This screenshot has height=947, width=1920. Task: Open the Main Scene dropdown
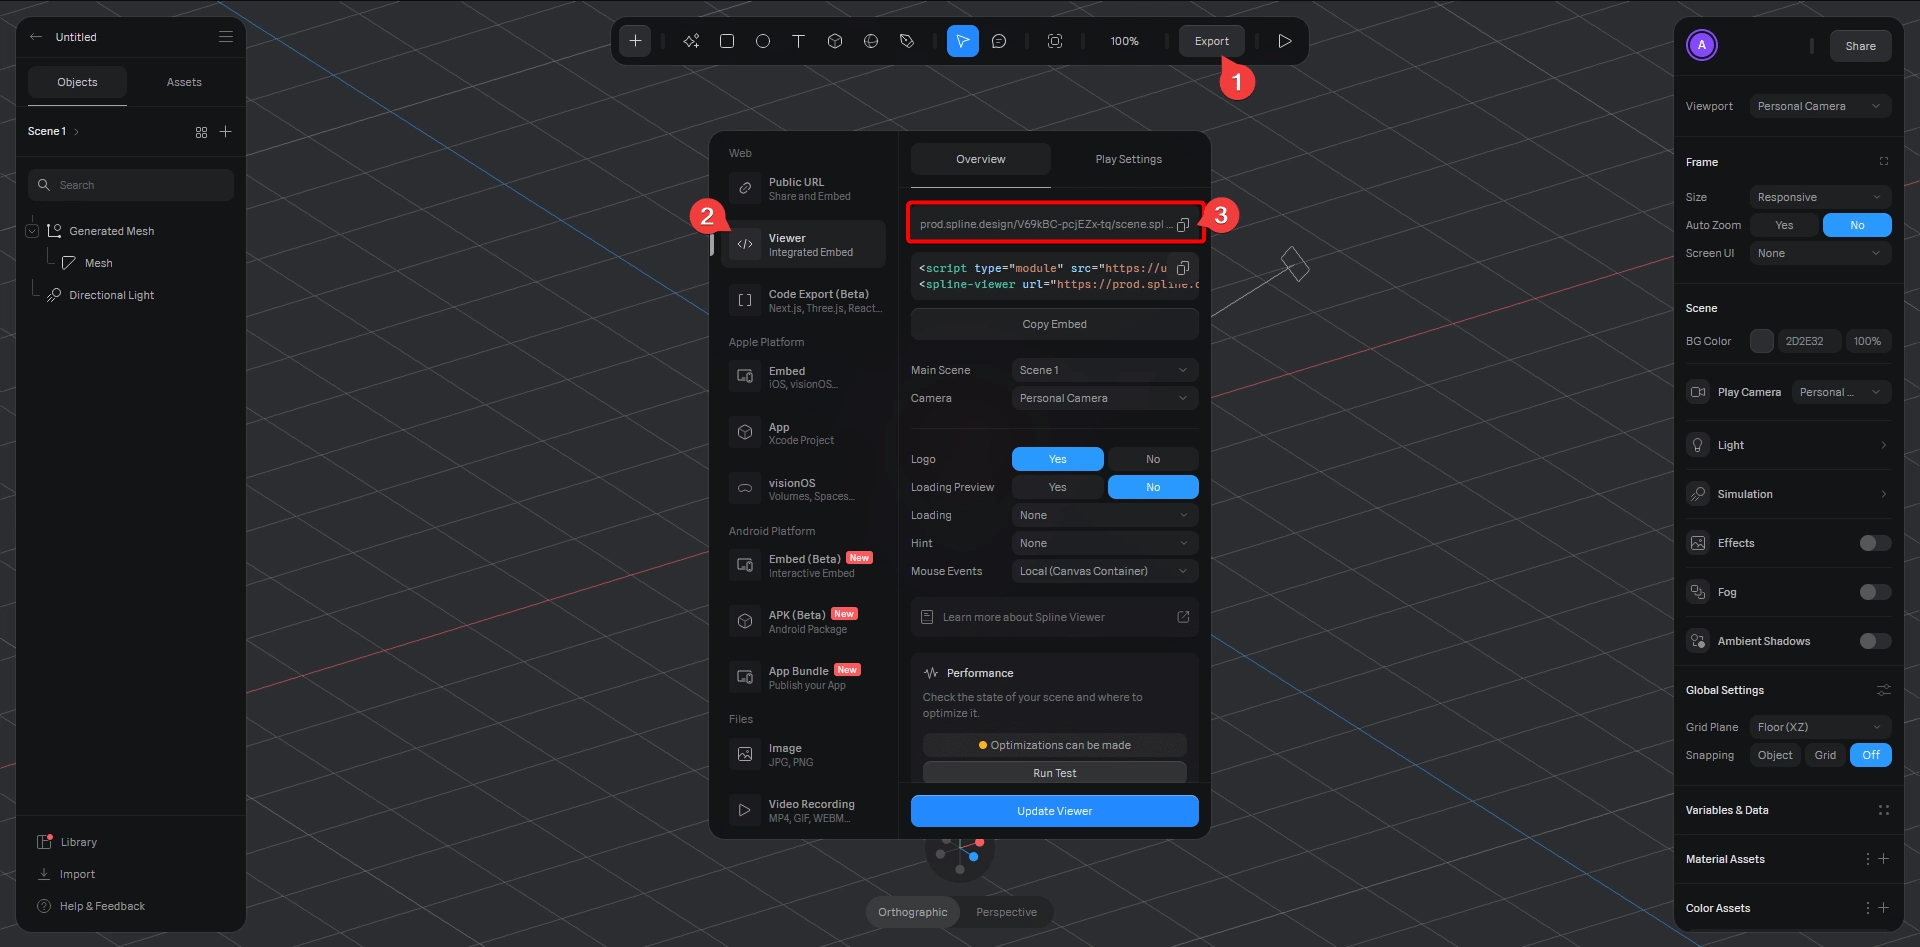[1104, 369]
